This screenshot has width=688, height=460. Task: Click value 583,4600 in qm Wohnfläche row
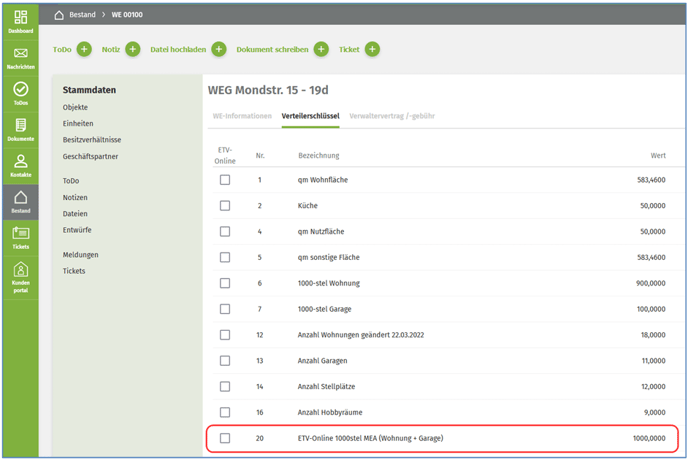[x=651, y=180]
